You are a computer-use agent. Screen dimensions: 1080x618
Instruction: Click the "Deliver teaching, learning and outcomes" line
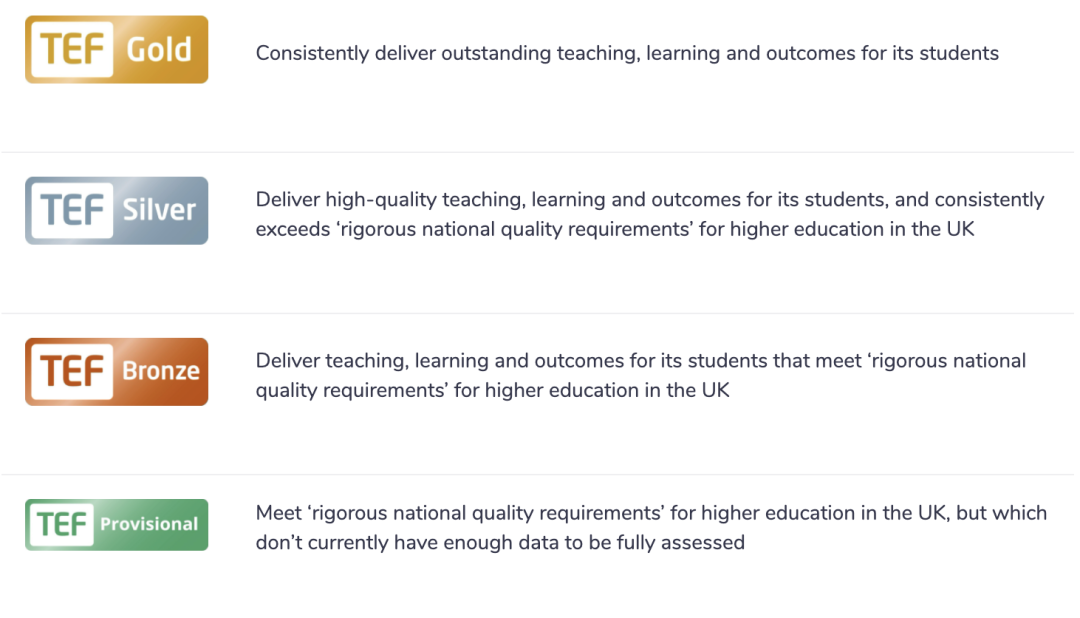pos(641,361)
